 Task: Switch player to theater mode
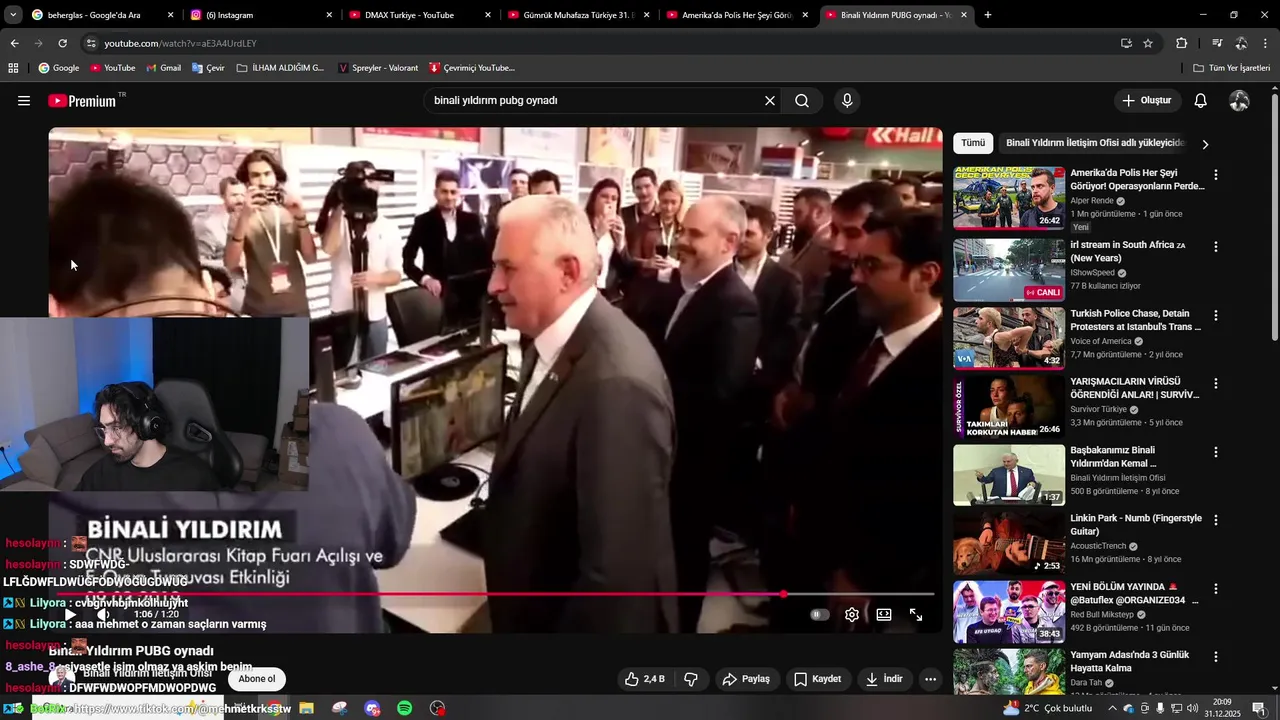[884, 615]
